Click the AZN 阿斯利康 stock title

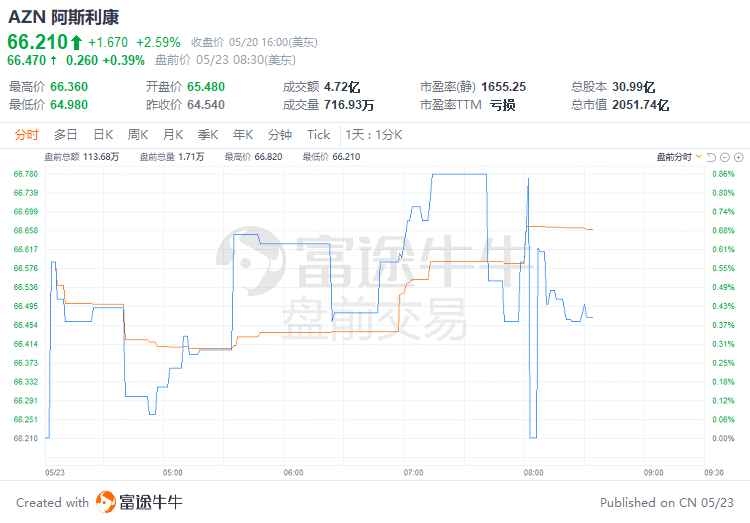point(64,17)
